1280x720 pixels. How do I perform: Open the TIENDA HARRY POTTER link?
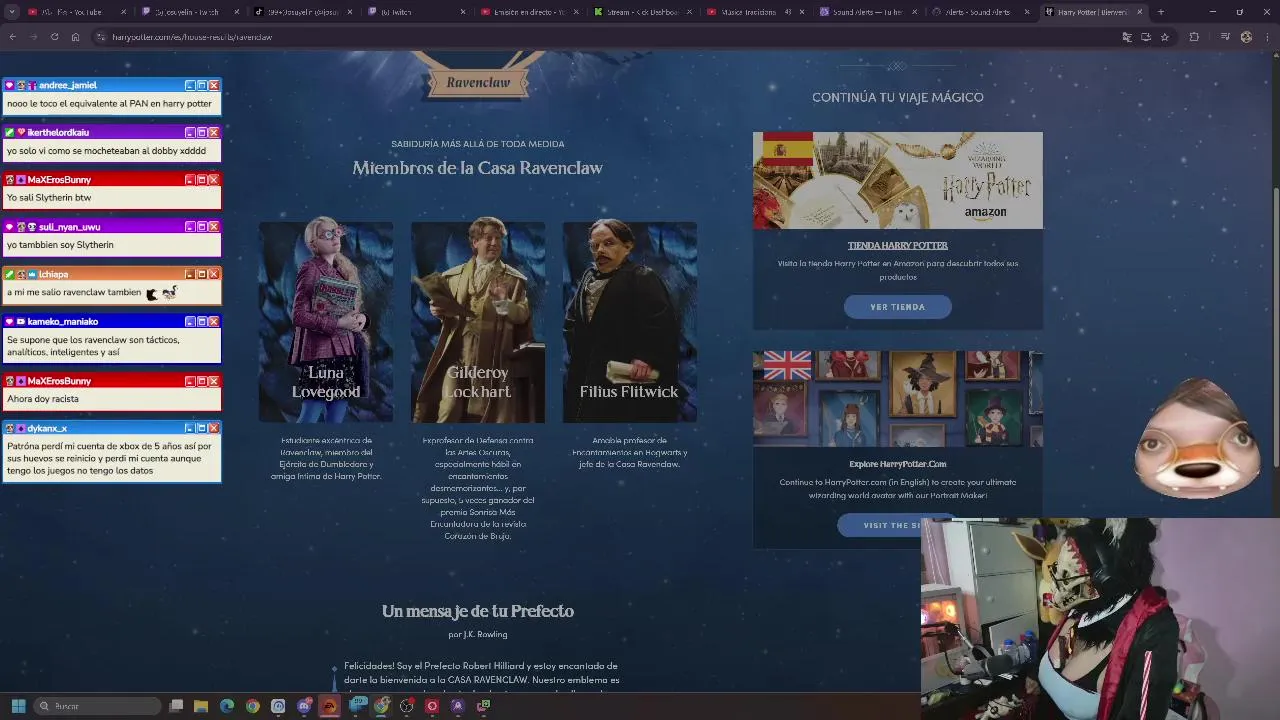click(x=897, y=245)
